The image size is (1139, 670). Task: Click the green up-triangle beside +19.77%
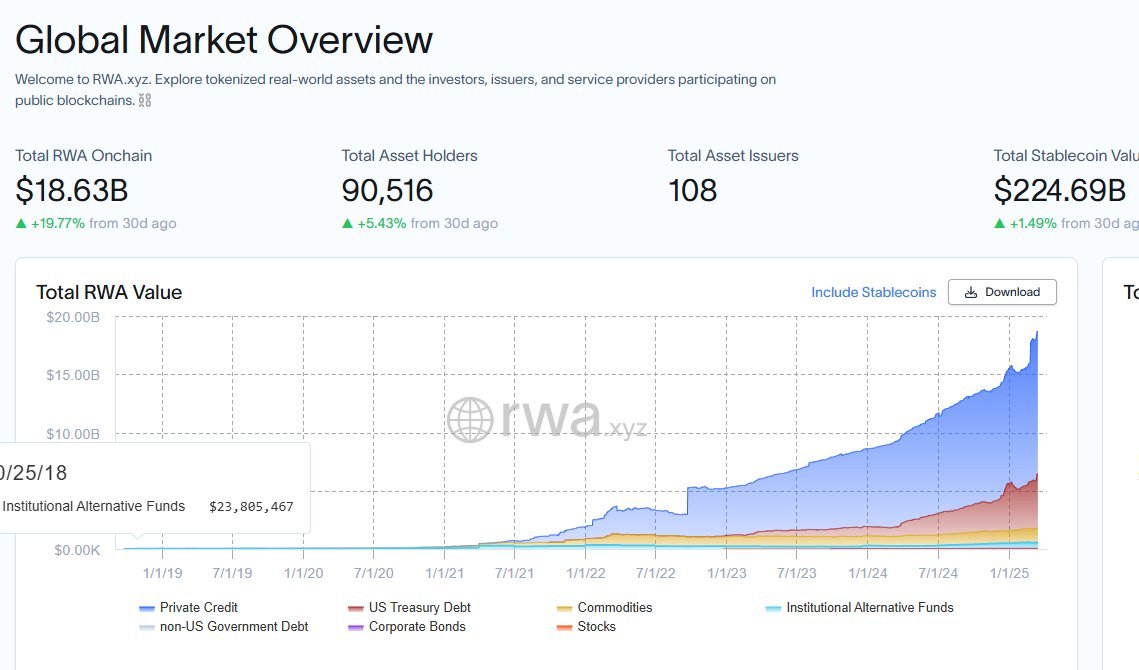point(21,223)
